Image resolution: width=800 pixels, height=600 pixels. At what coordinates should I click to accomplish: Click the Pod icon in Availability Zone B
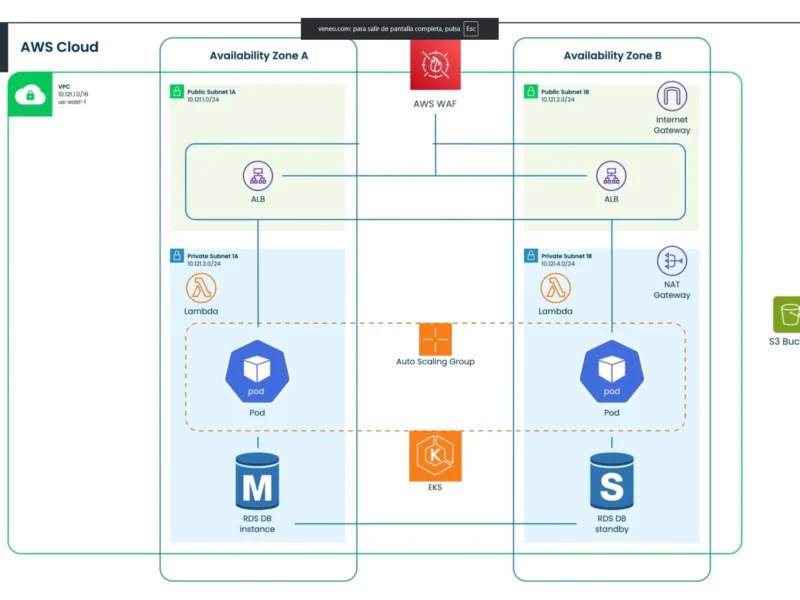point(611,372)
